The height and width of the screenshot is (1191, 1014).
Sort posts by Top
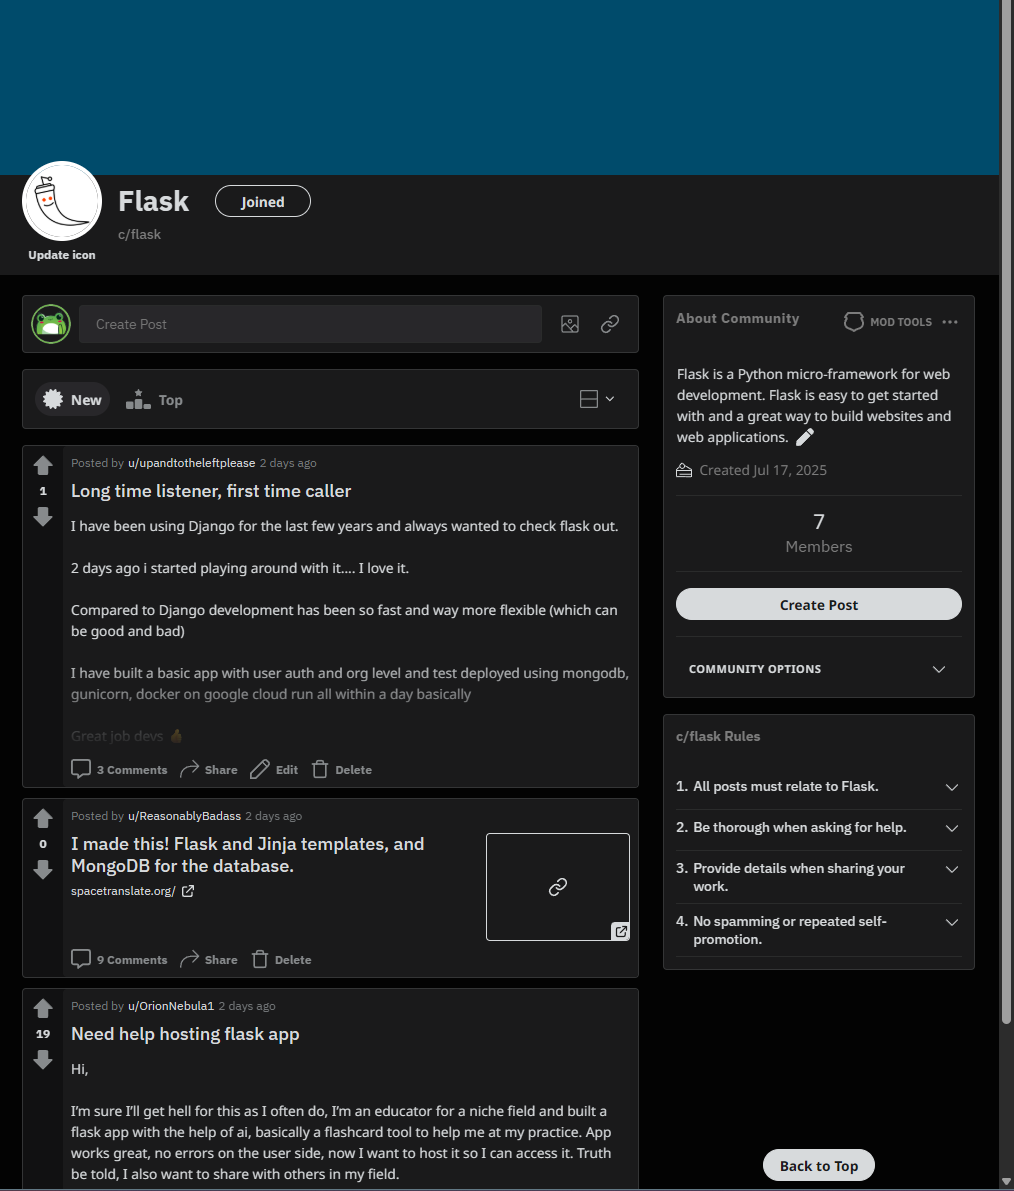(x=154, y=400)
